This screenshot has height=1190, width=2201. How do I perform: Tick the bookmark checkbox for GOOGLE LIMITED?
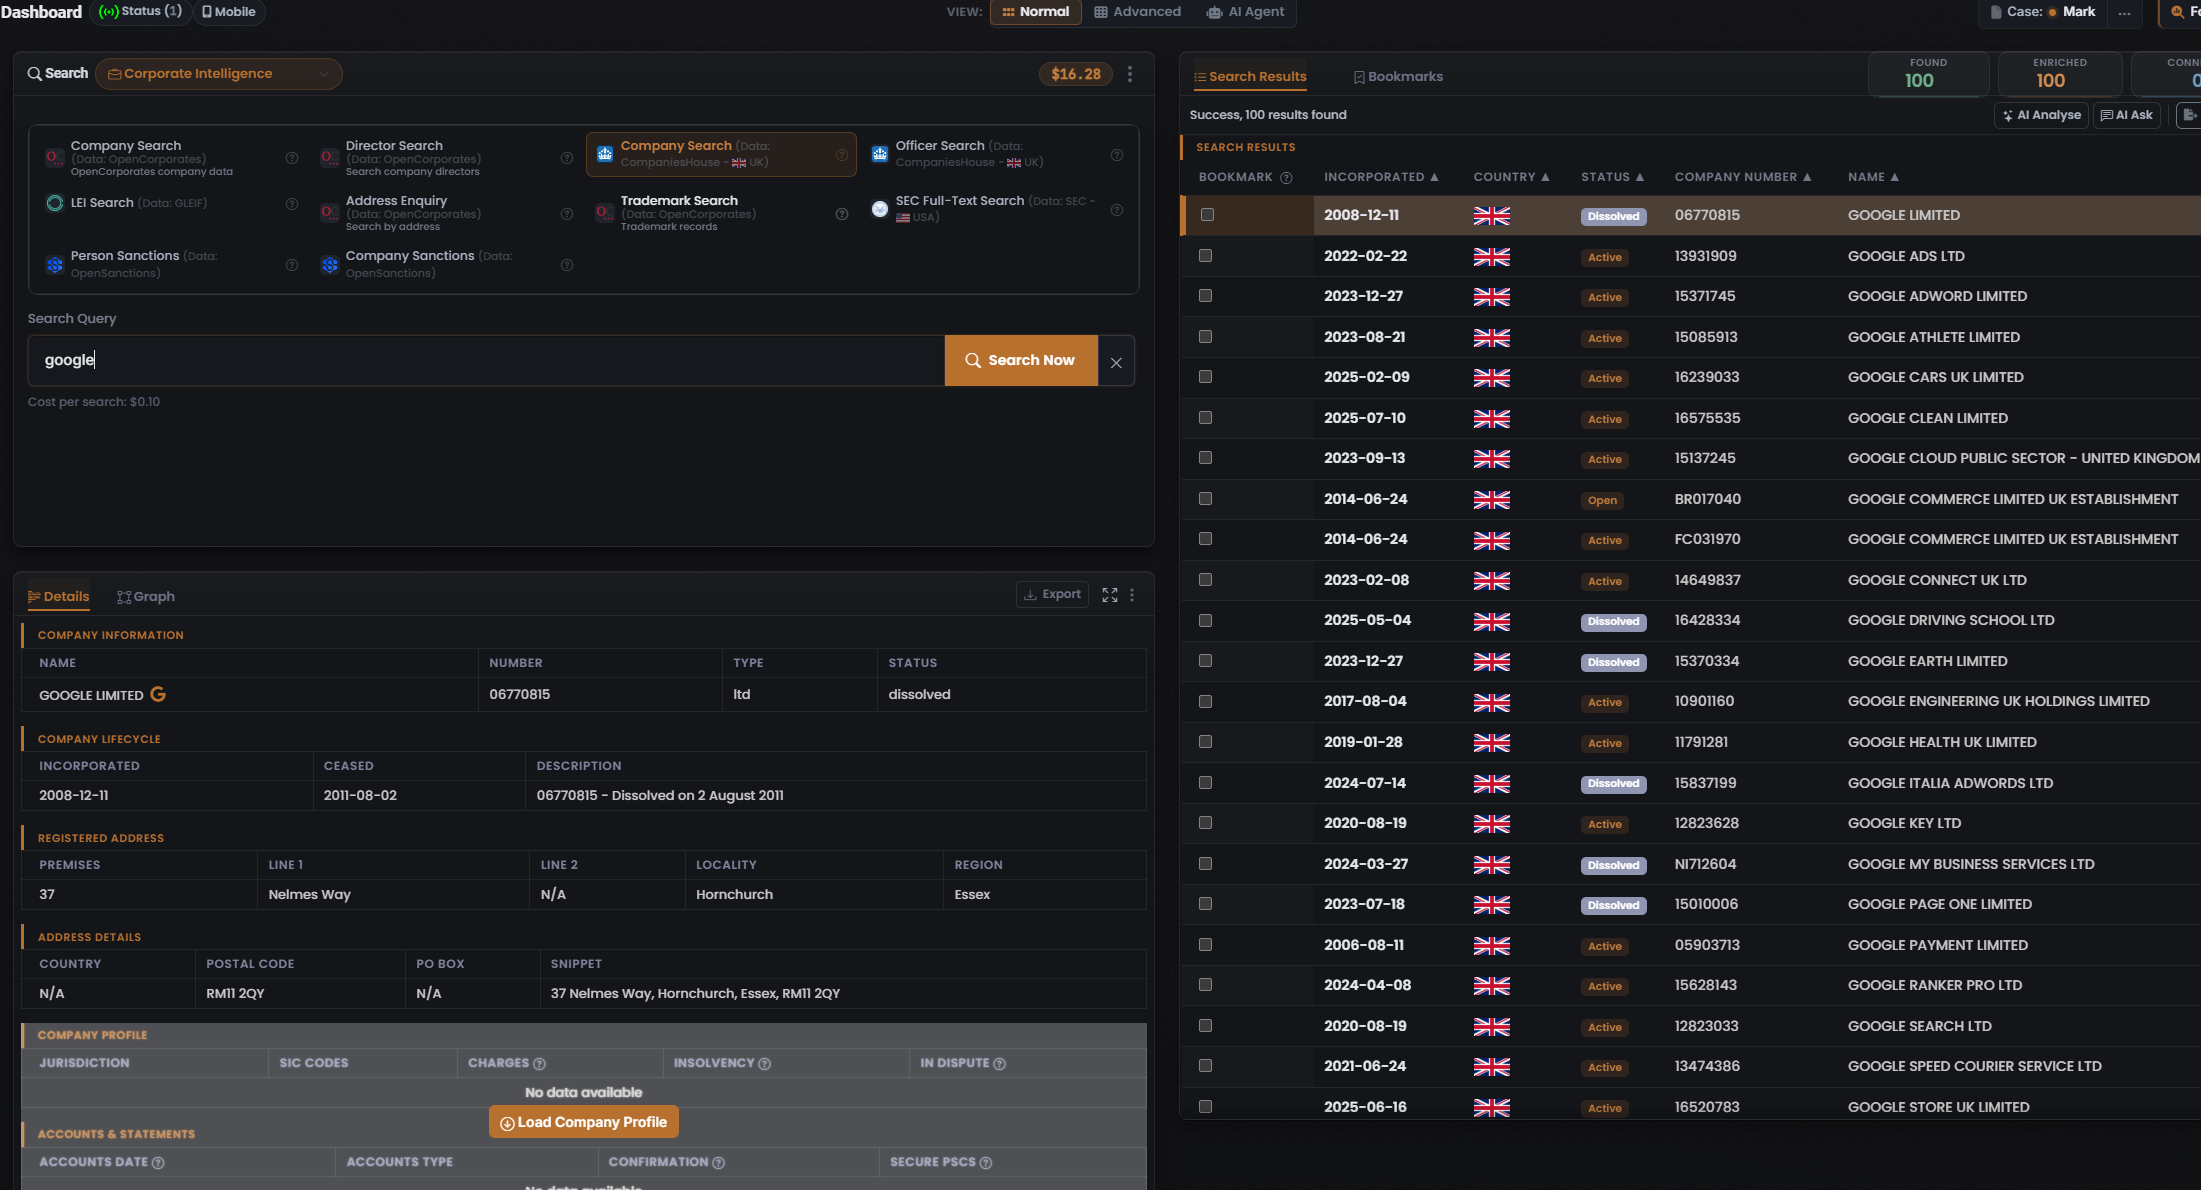[x=1207, y=215]
